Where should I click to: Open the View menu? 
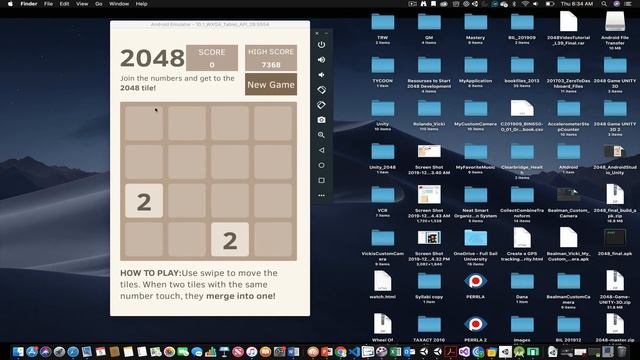tap(82, 4)
